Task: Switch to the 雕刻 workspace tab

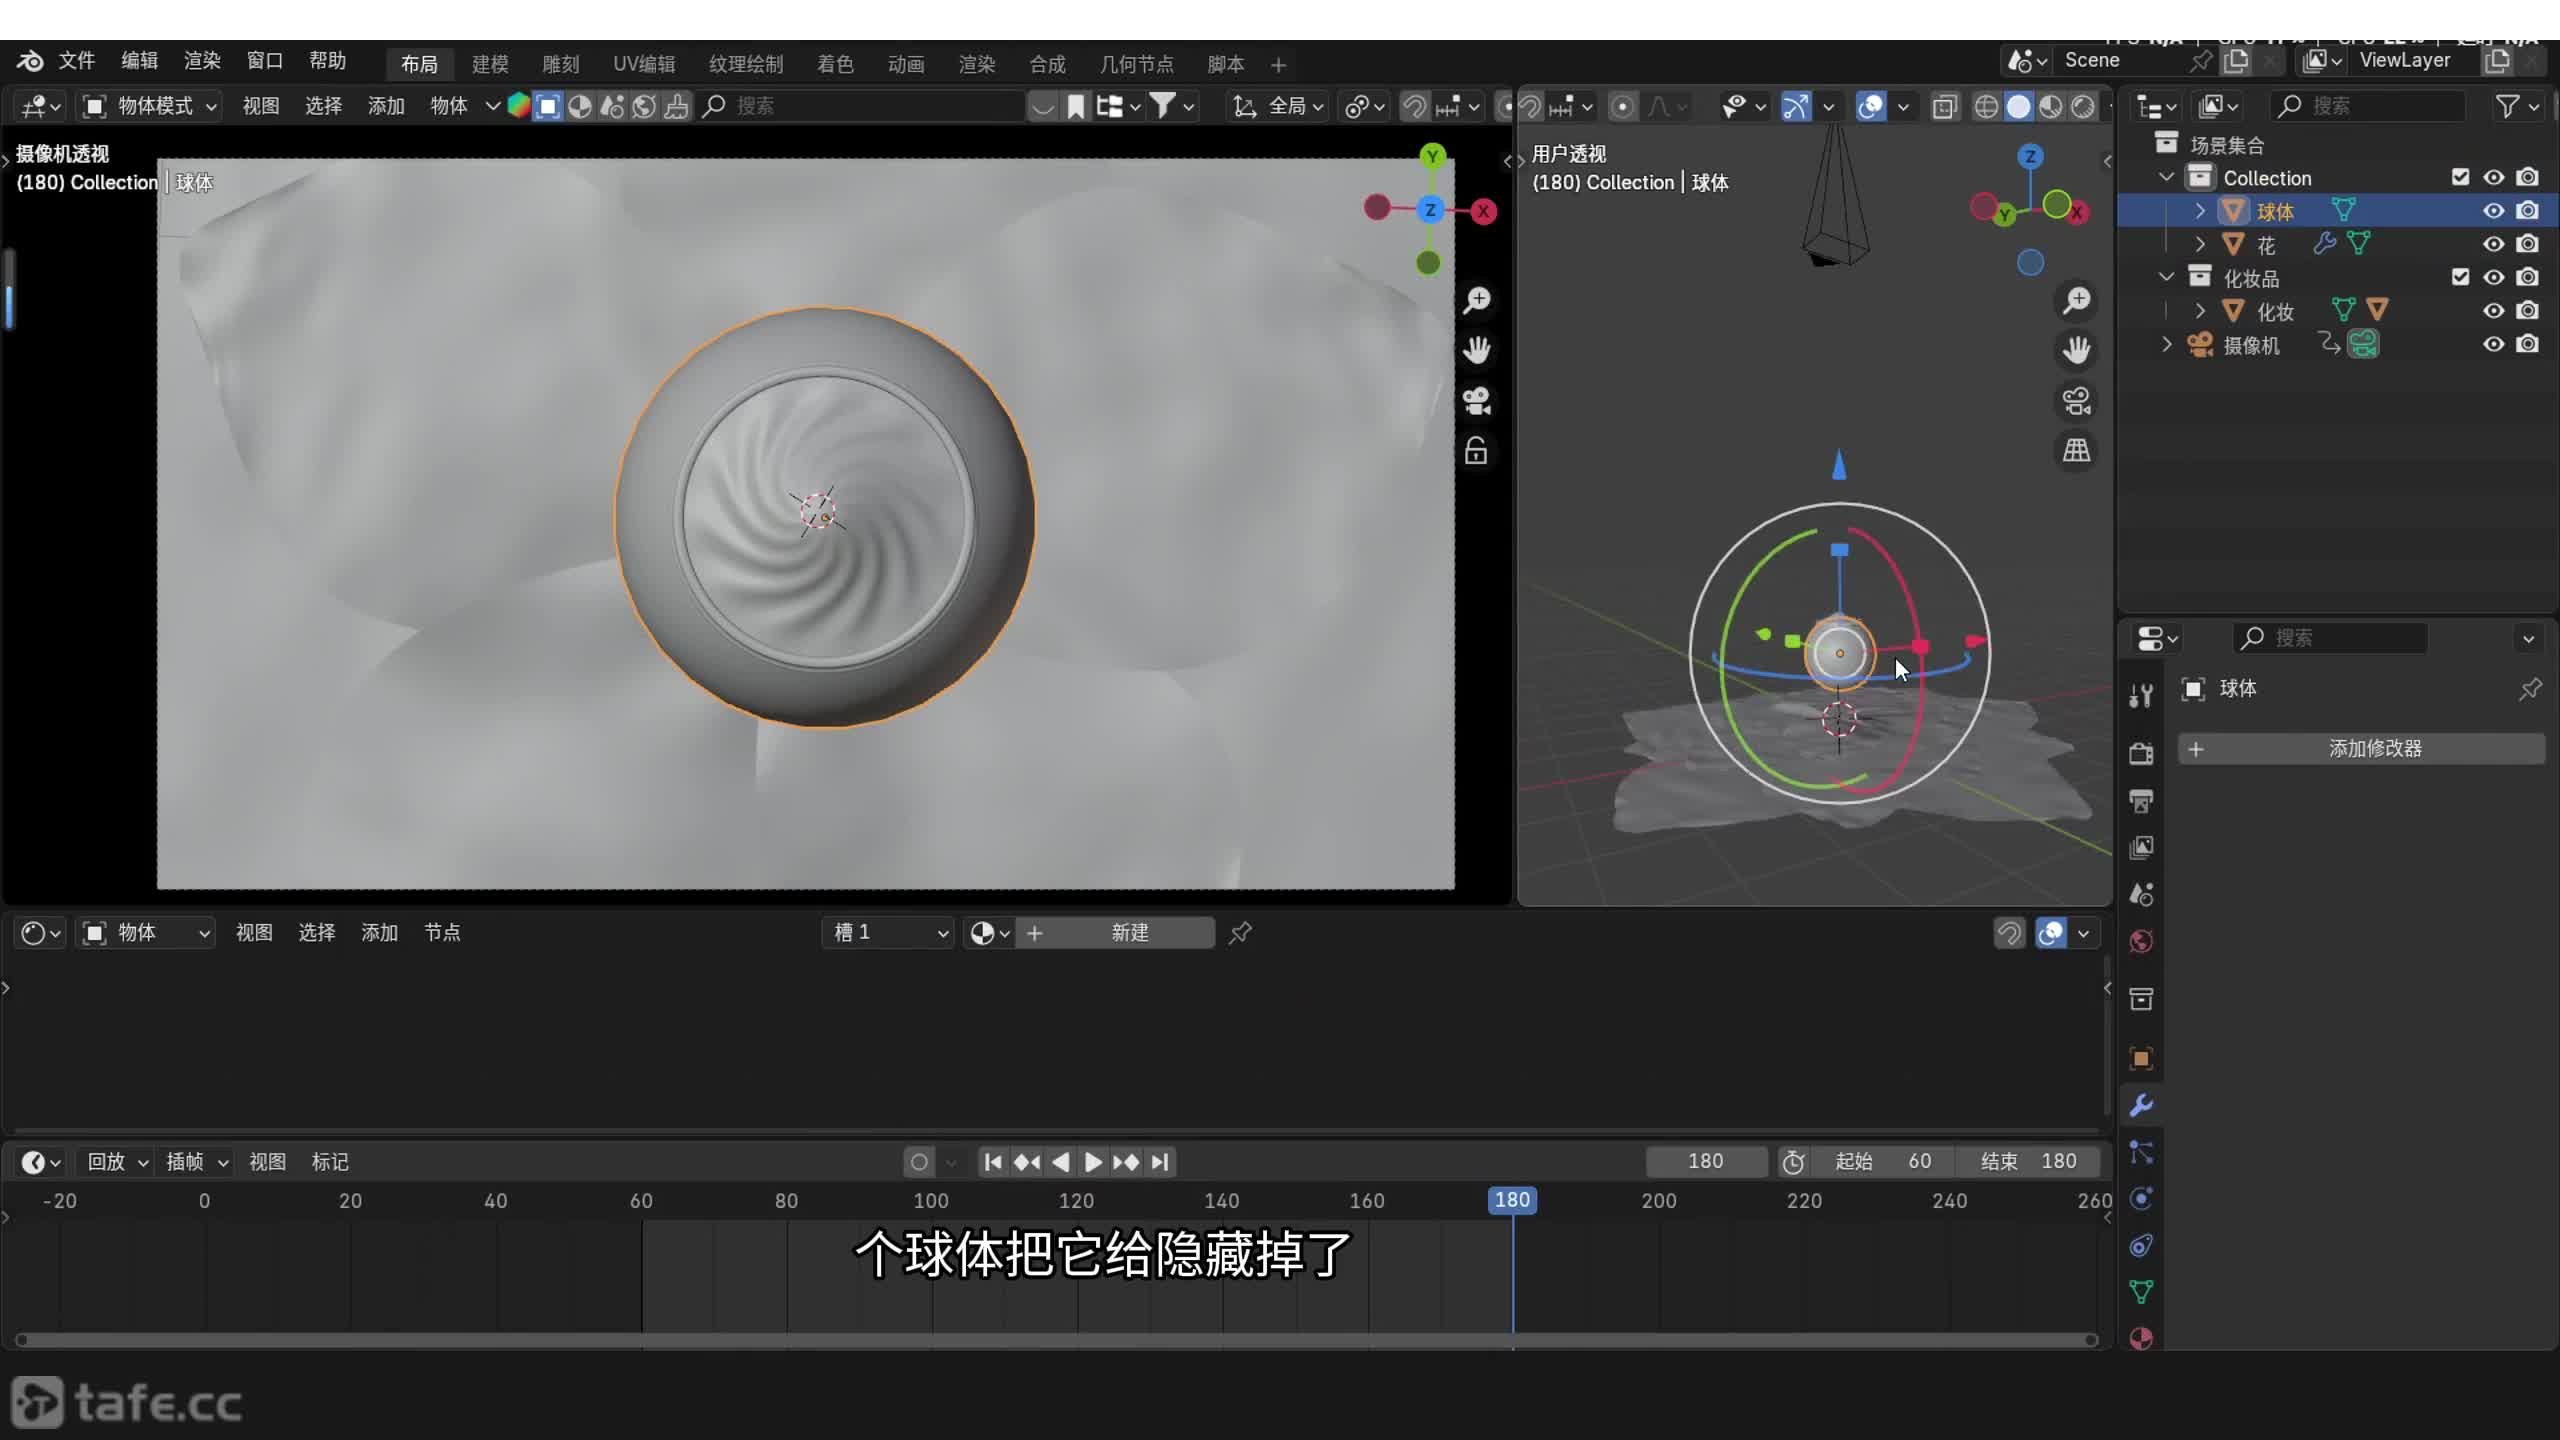Action: point(561,65)
